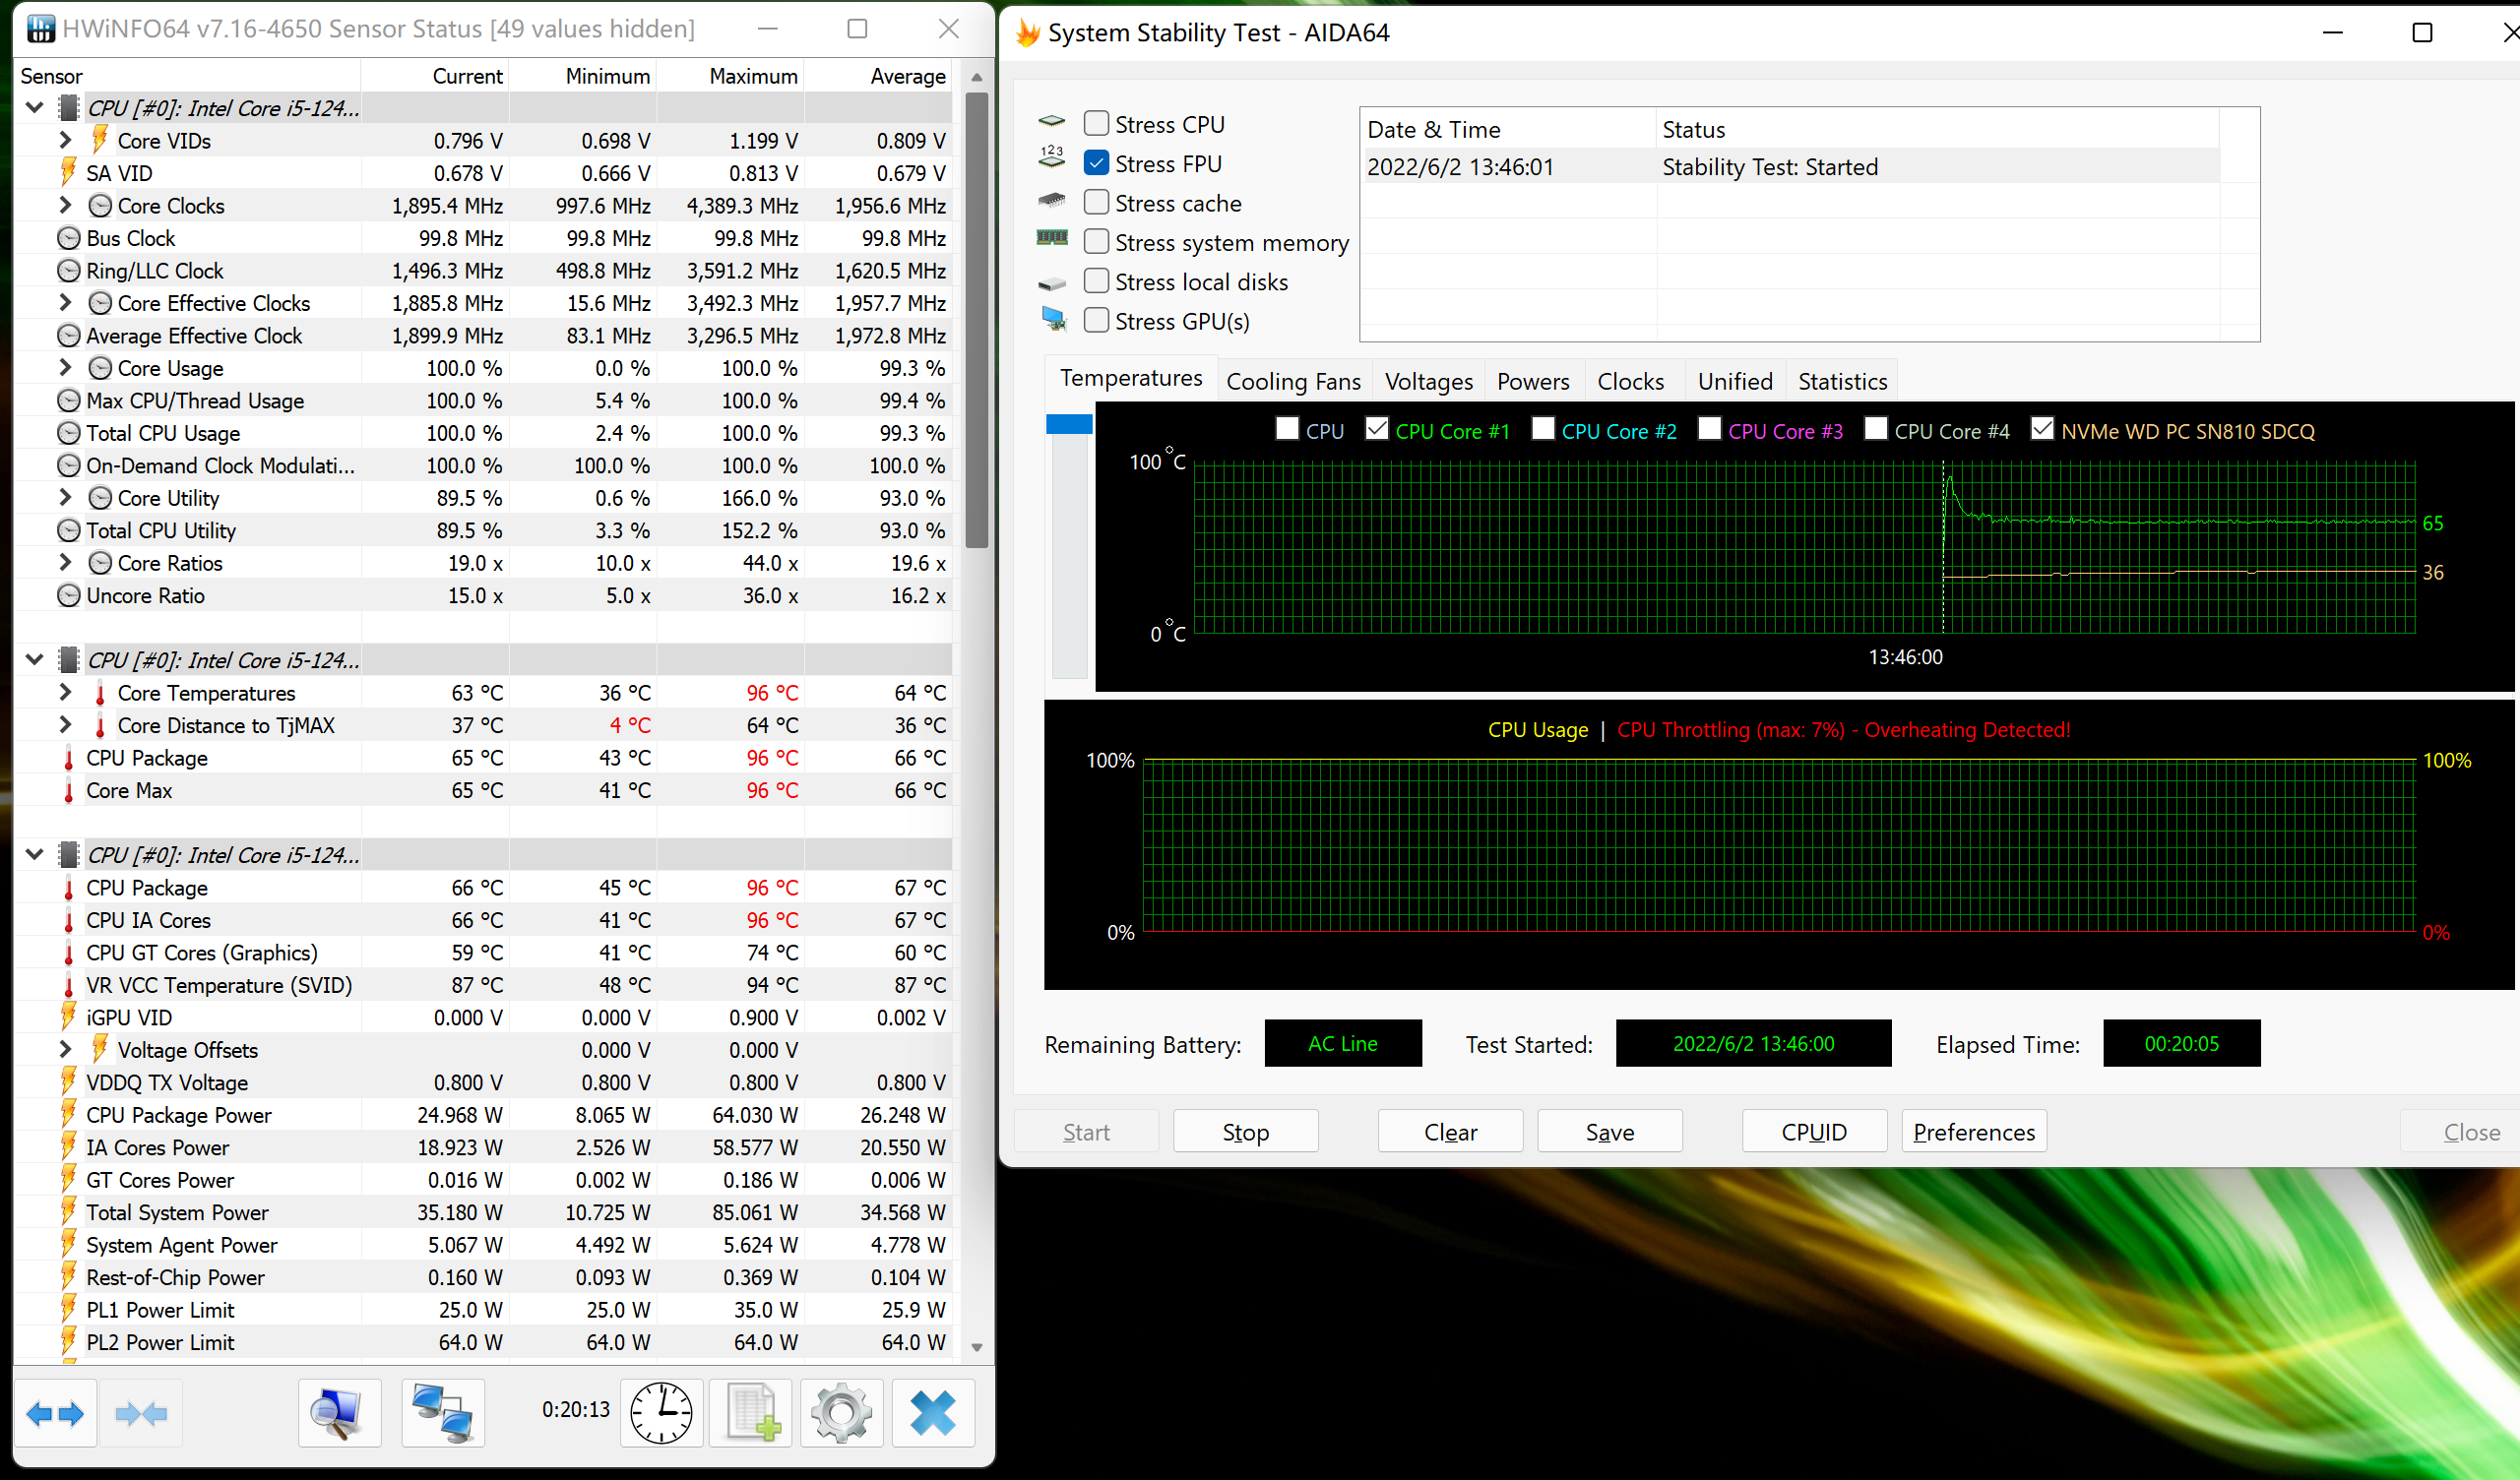Viewport: 2520px width, 1480px height.
Task: Click the HWiNFO64 sensor status icon
Action: pyautogui.click(x=31, y=29)
